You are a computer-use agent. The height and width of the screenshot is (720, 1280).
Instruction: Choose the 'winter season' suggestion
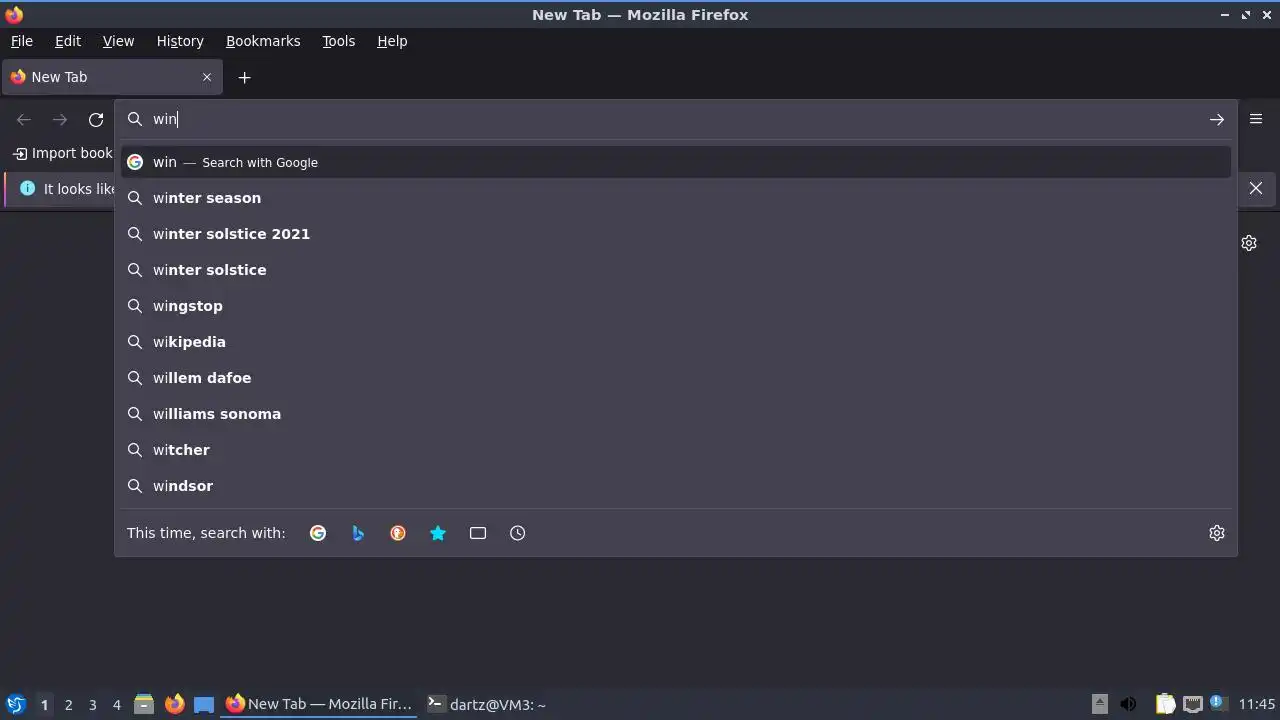coord(676,198)
